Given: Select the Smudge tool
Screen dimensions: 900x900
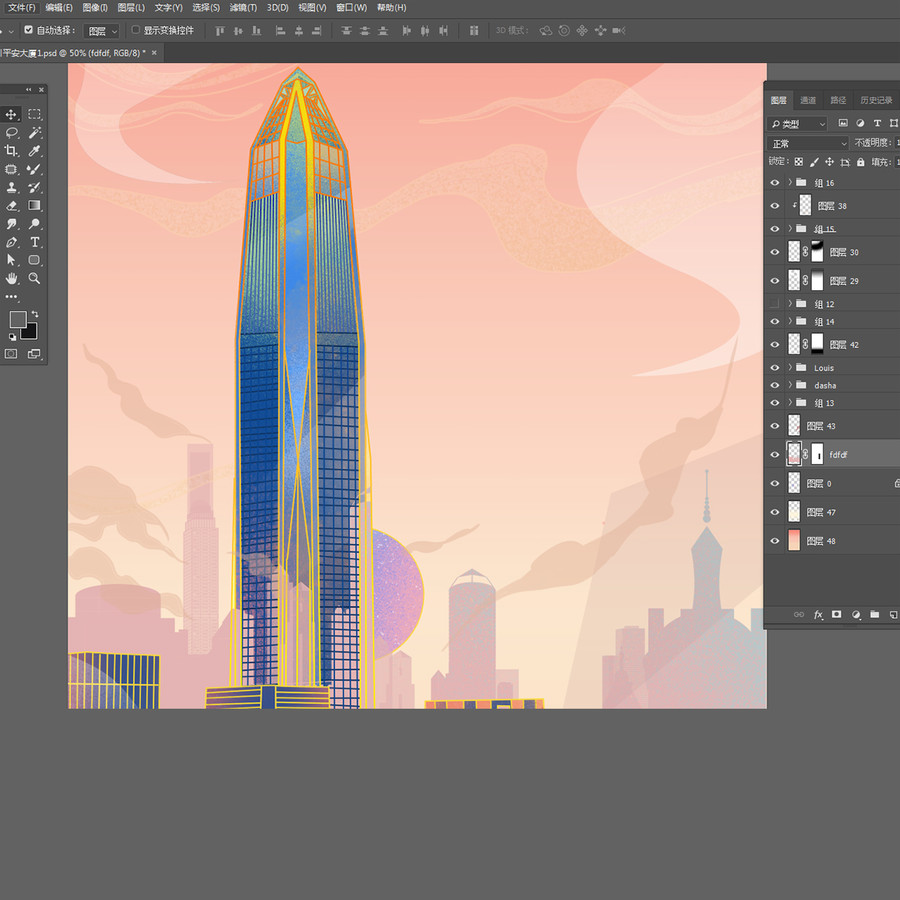Looking at the screenshot, I should pos(11,224).
